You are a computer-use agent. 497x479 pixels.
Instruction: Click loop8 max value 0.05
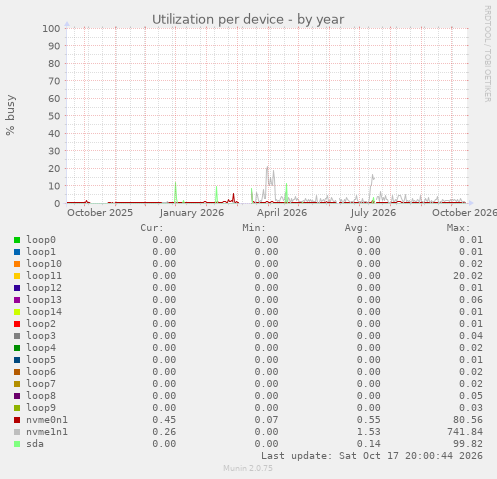(471, 396)
